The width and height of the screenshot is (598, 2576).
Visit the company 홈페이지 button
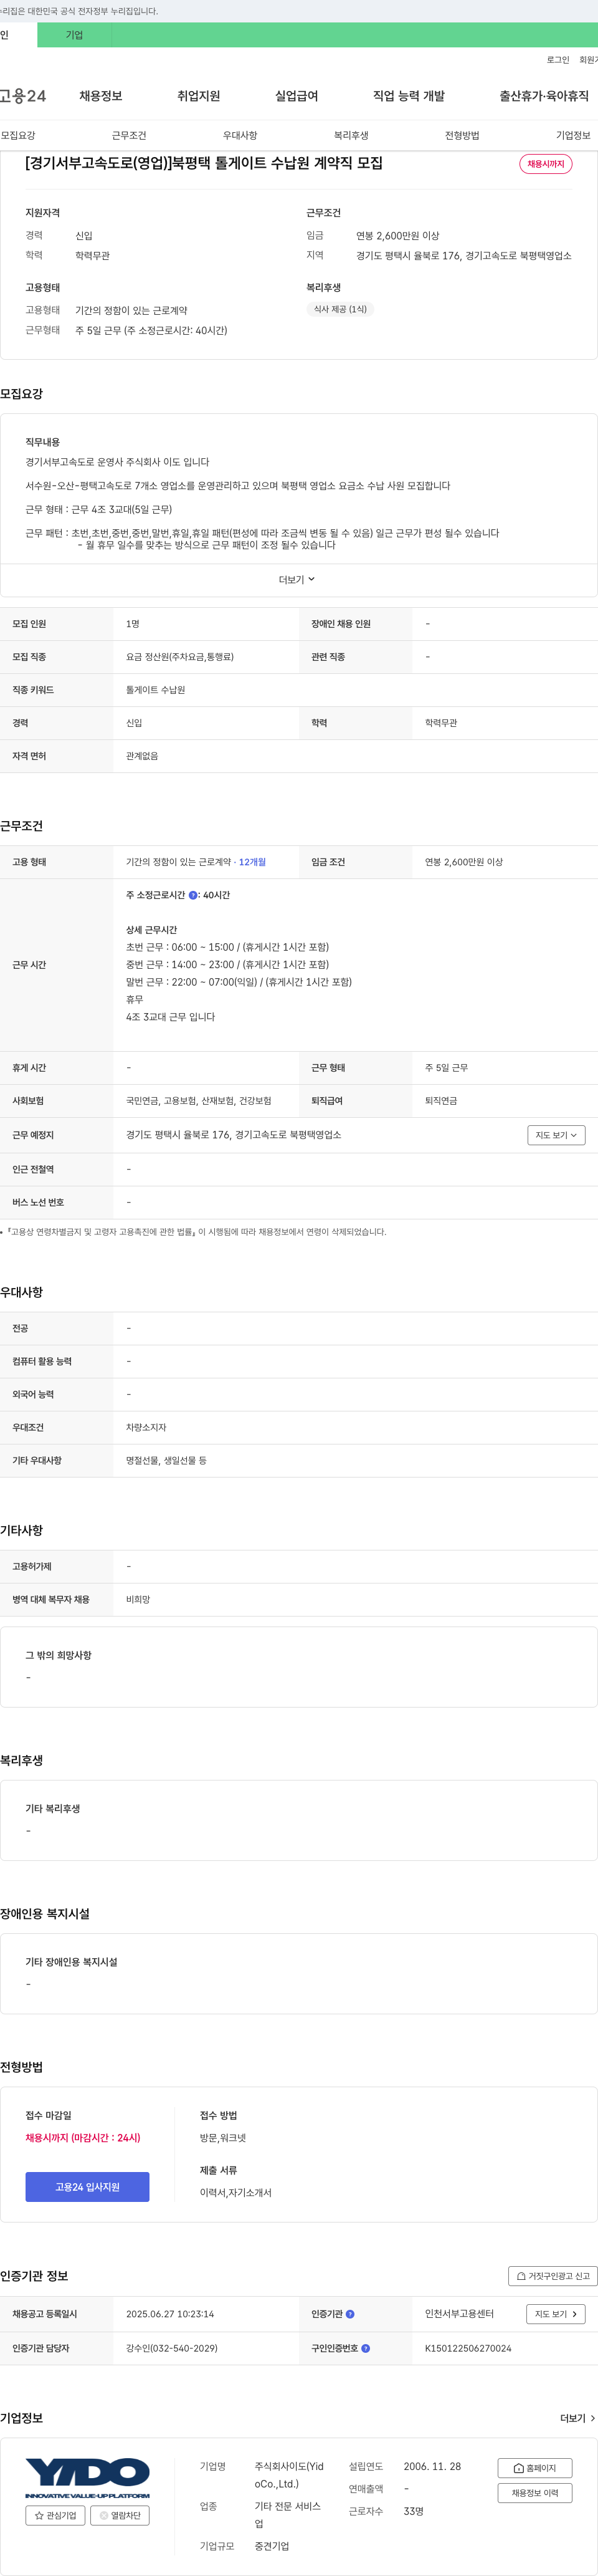535,2468
